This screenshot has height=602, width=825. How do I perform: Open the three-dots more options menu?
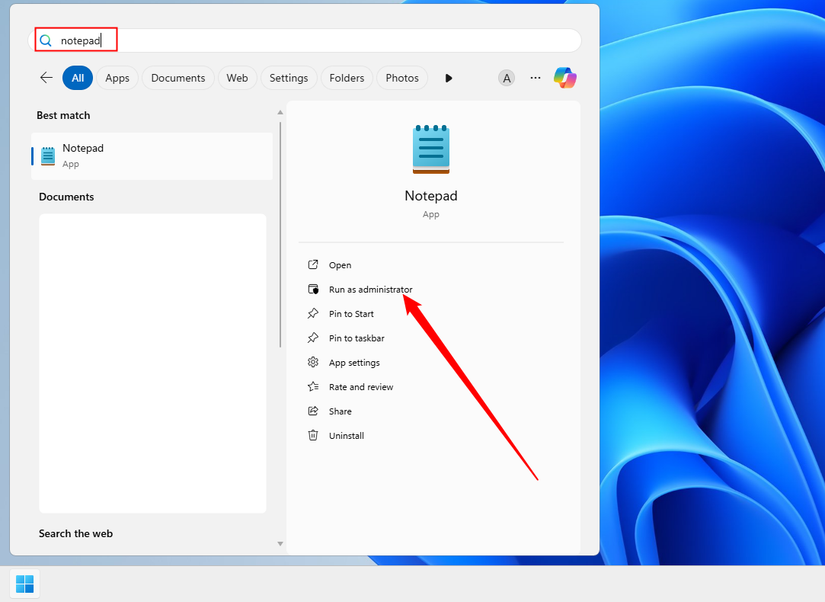click(535, 78)
